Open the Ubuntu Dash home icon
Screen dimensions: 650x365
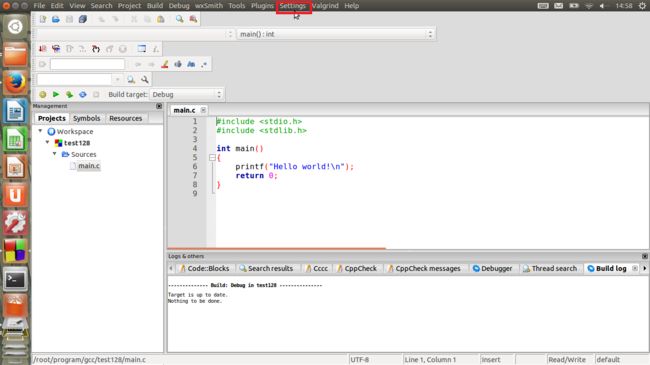15,27
